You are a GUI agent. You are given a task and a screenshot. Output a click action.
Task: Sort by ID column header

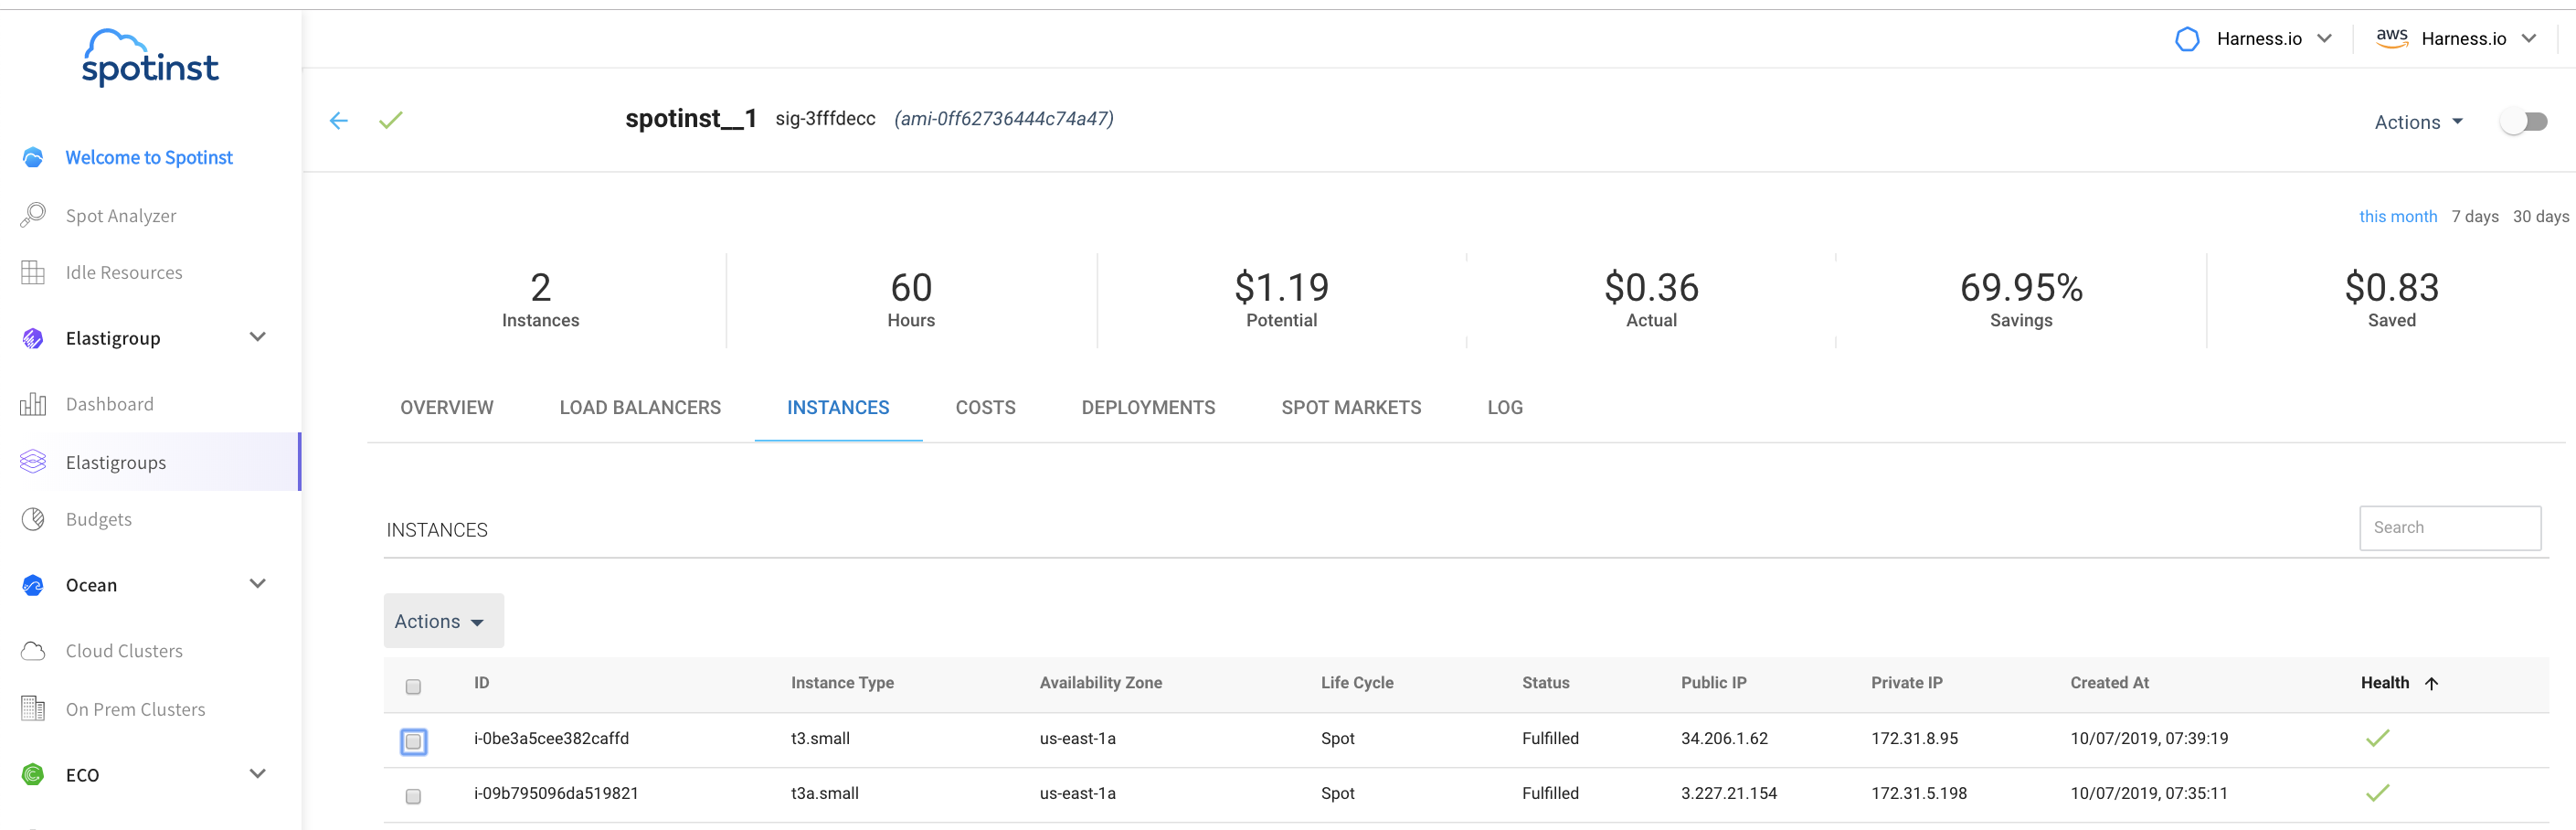(x=482, y=683)
